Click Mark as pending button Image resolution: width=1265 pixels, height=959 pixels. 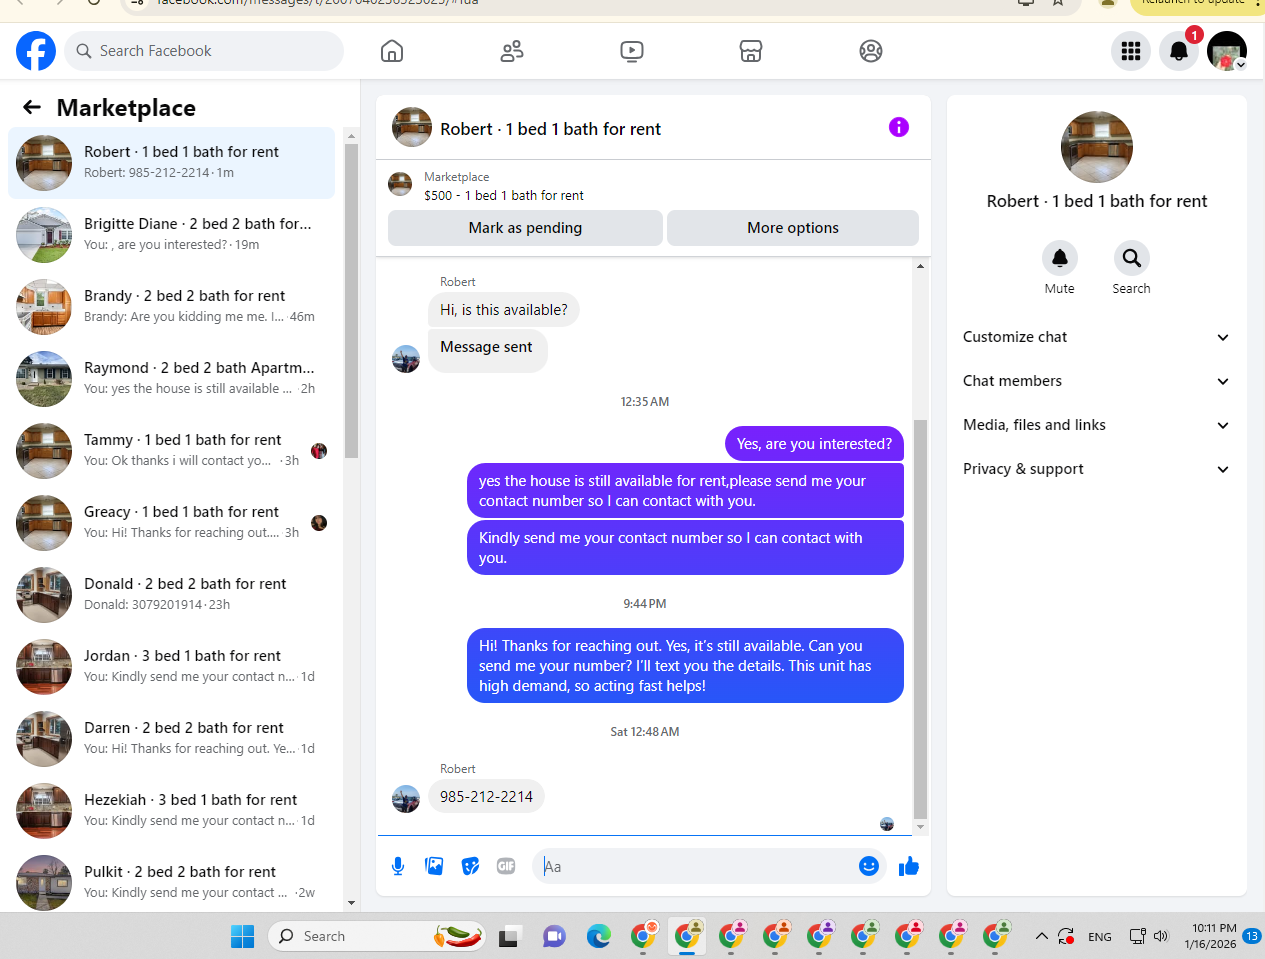click(x=525, y=228)
